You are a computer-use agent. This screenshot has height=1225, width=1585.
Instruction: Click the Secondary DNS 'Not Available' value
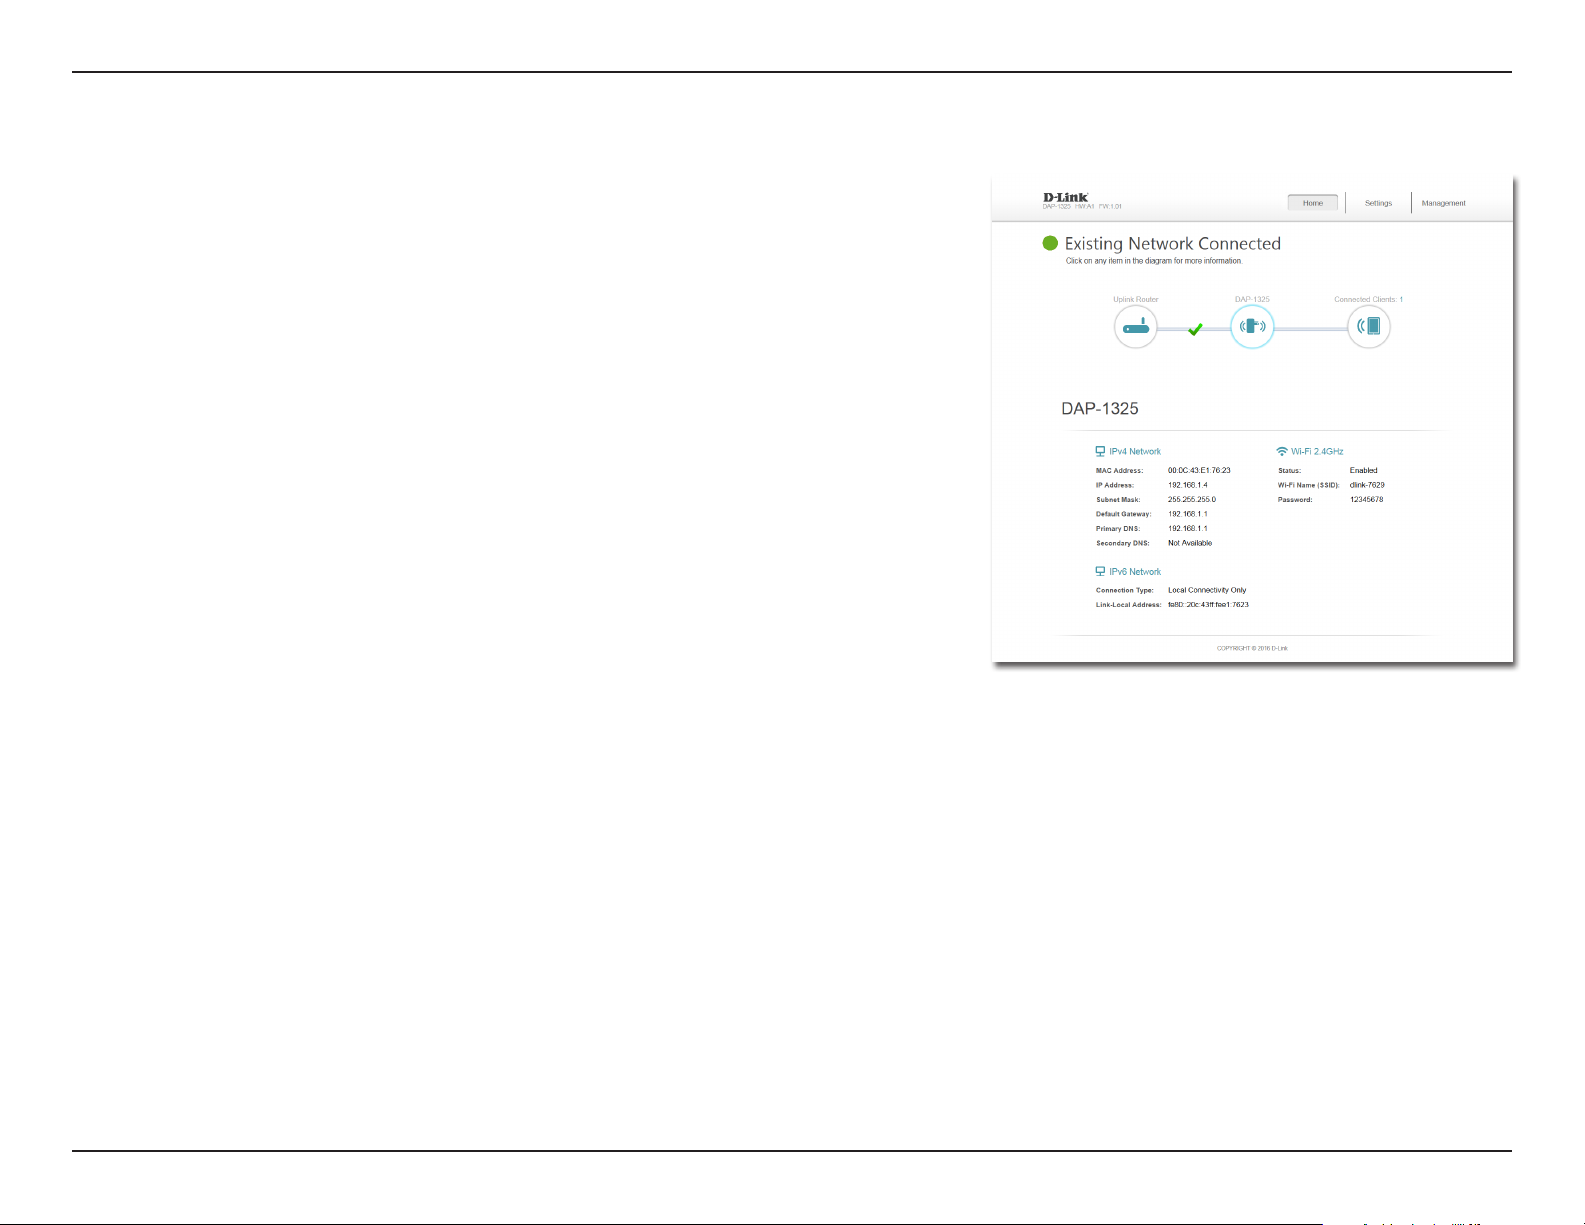[1190, 543]
